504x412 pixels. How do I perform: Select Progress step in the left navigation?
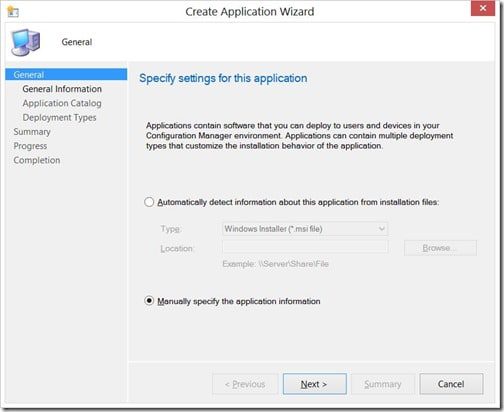pyautogui.click(x=30, y=146)
